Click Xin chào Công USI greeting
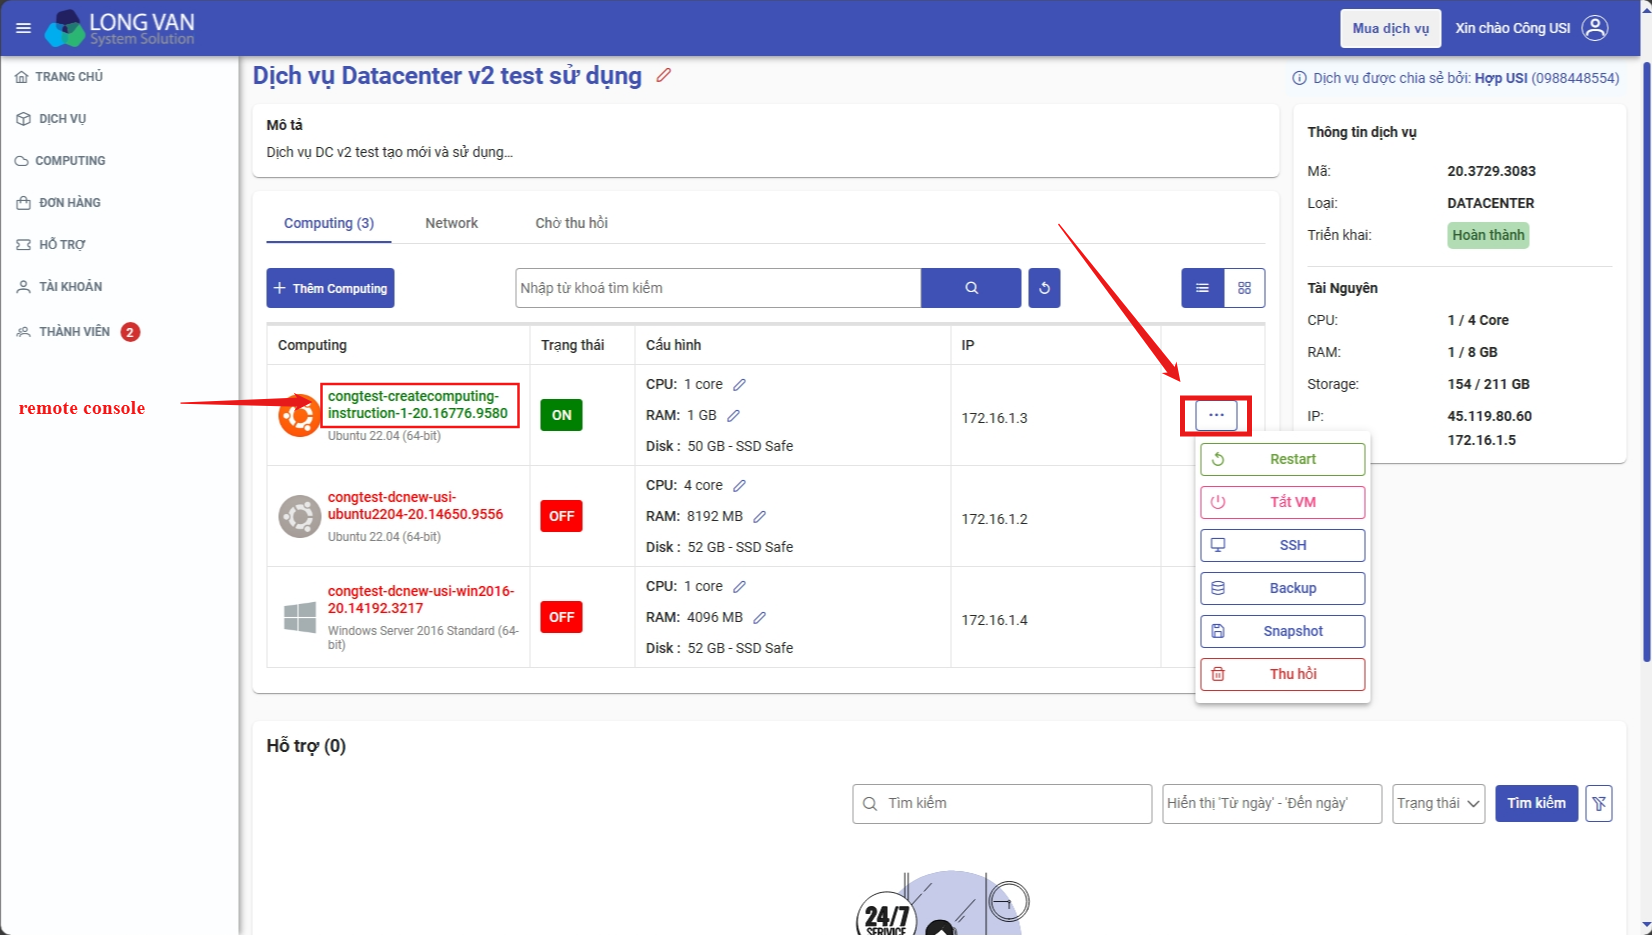This screenshot has height=935, width=1652. (1512, 28)
